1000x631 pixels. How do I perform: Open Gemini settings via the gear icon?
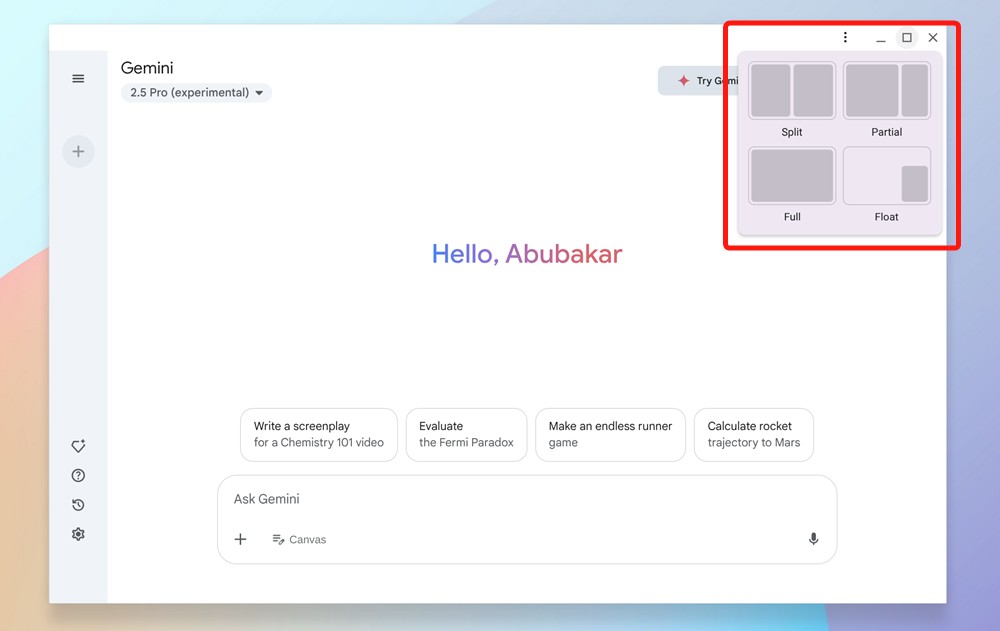[x=78, y=534]
